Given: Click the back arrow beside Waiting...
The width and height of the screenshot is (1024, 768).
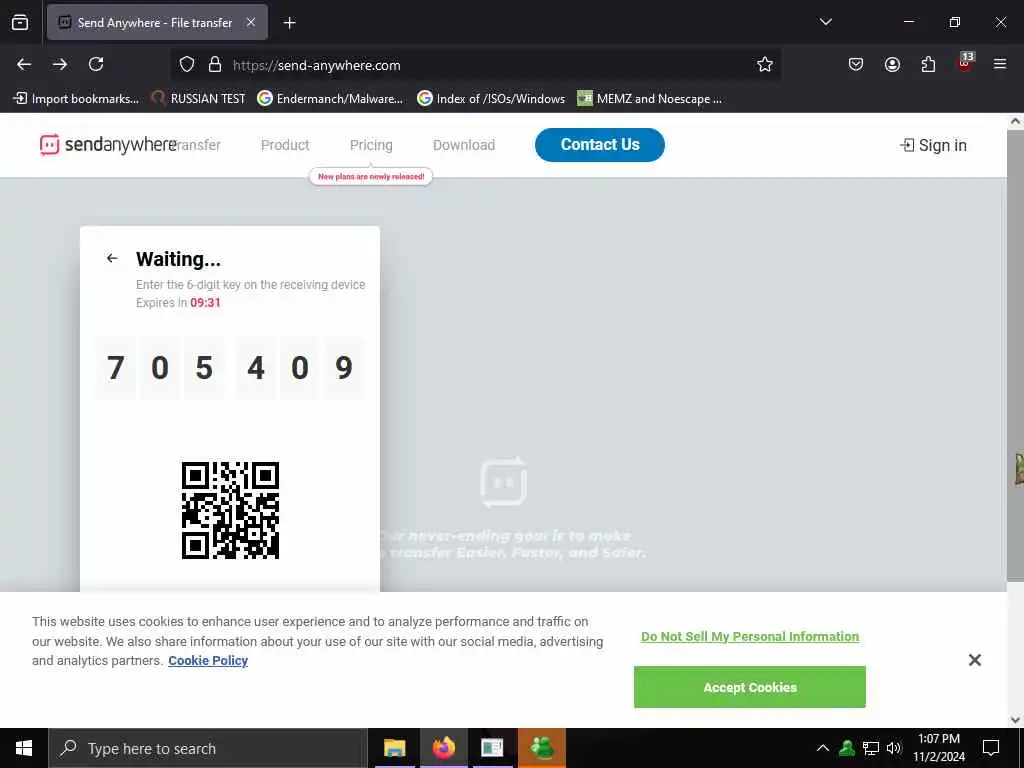Looking at the screenshot, I should pyautogui.click(x=112, y=258).
